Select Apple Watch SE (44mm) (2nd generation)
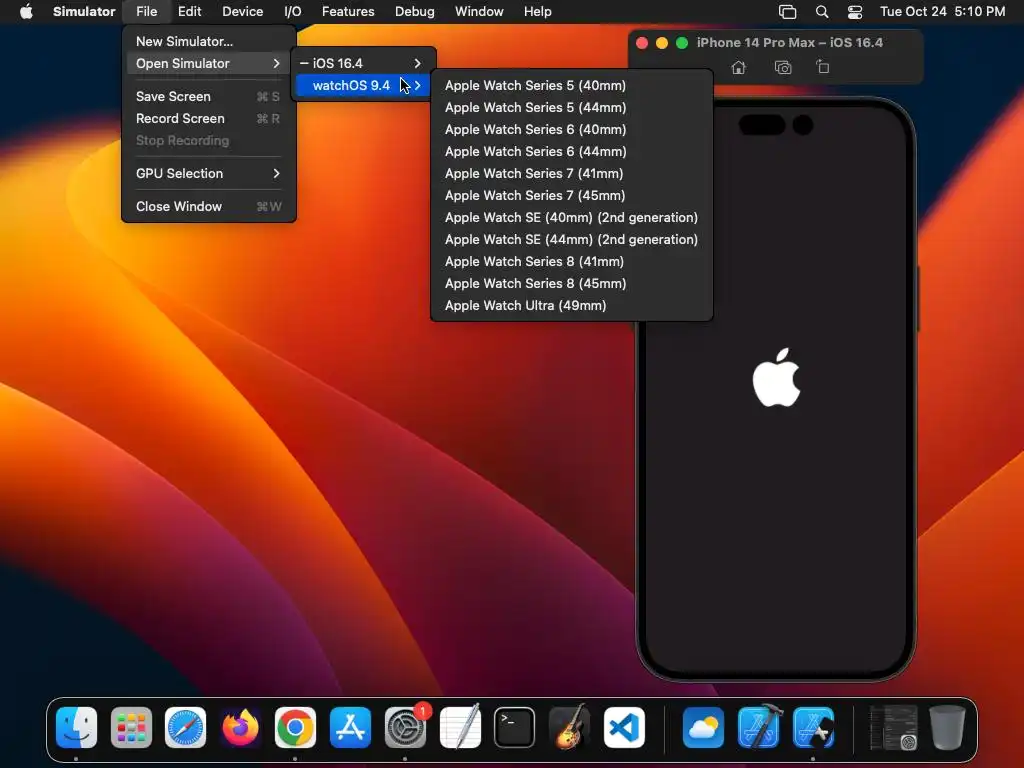The image size is (1024, 768). (571, 240)
